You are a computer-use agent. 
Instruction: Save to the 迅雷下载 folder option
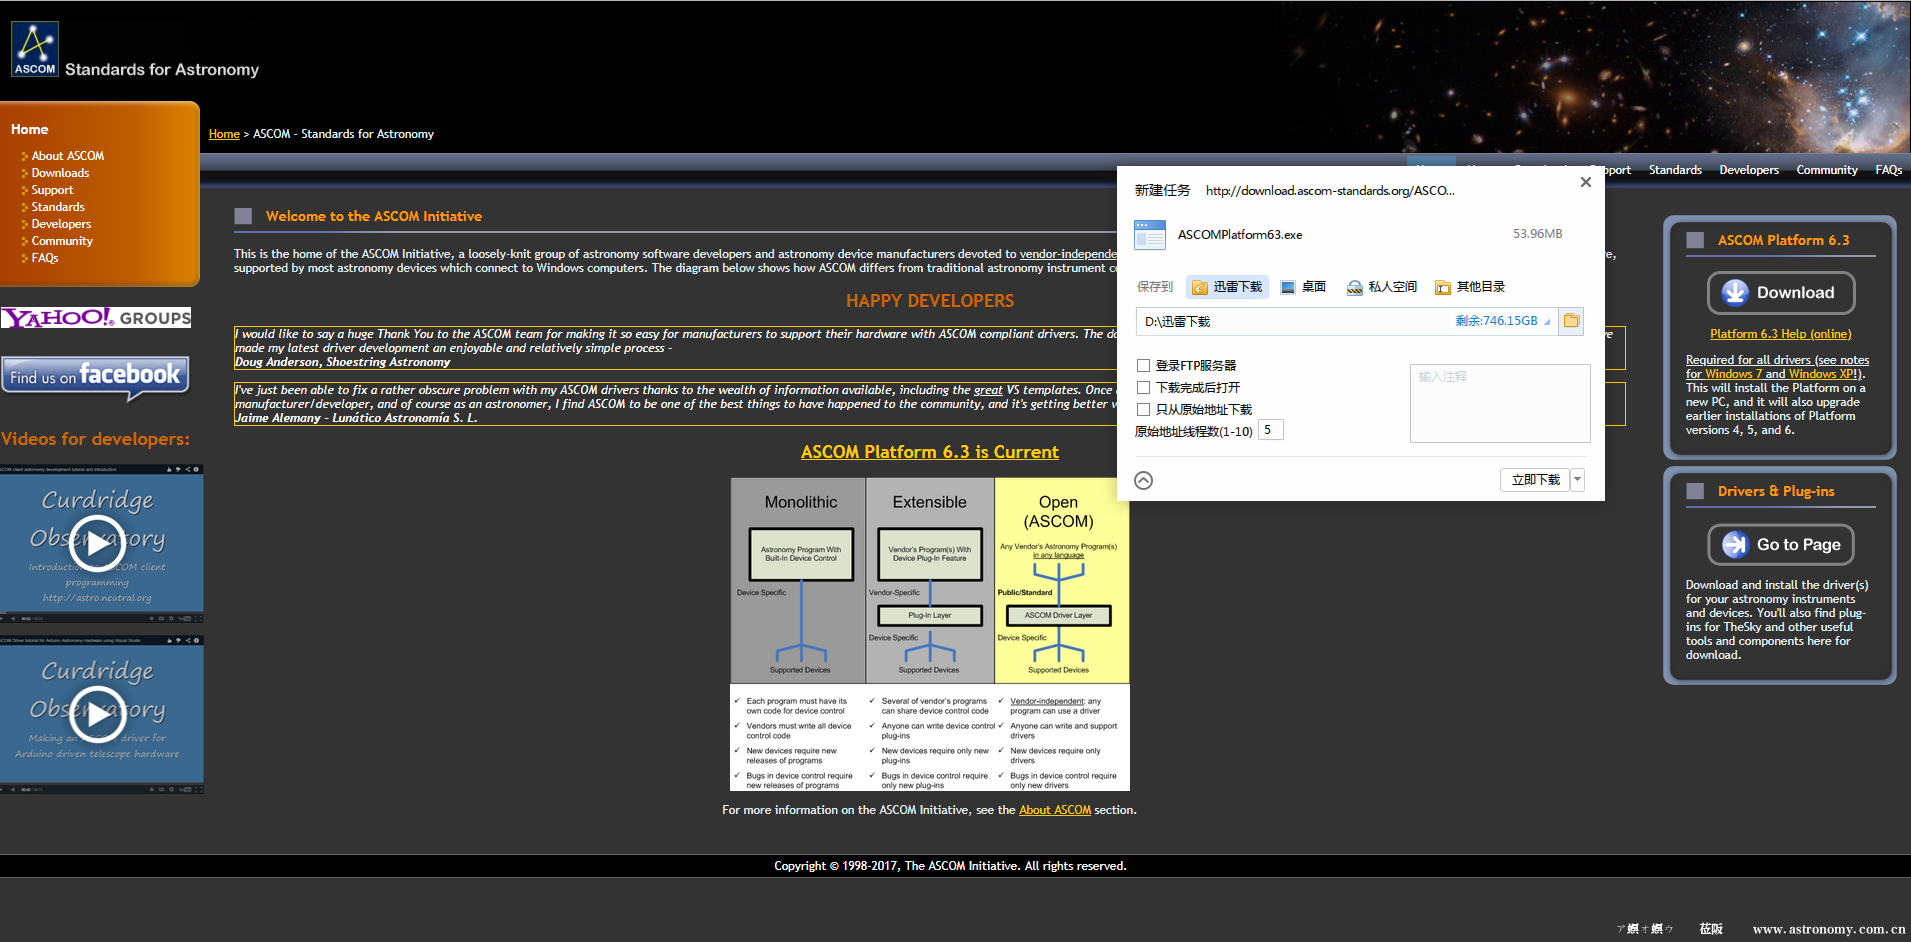(x=1227, y=287)
